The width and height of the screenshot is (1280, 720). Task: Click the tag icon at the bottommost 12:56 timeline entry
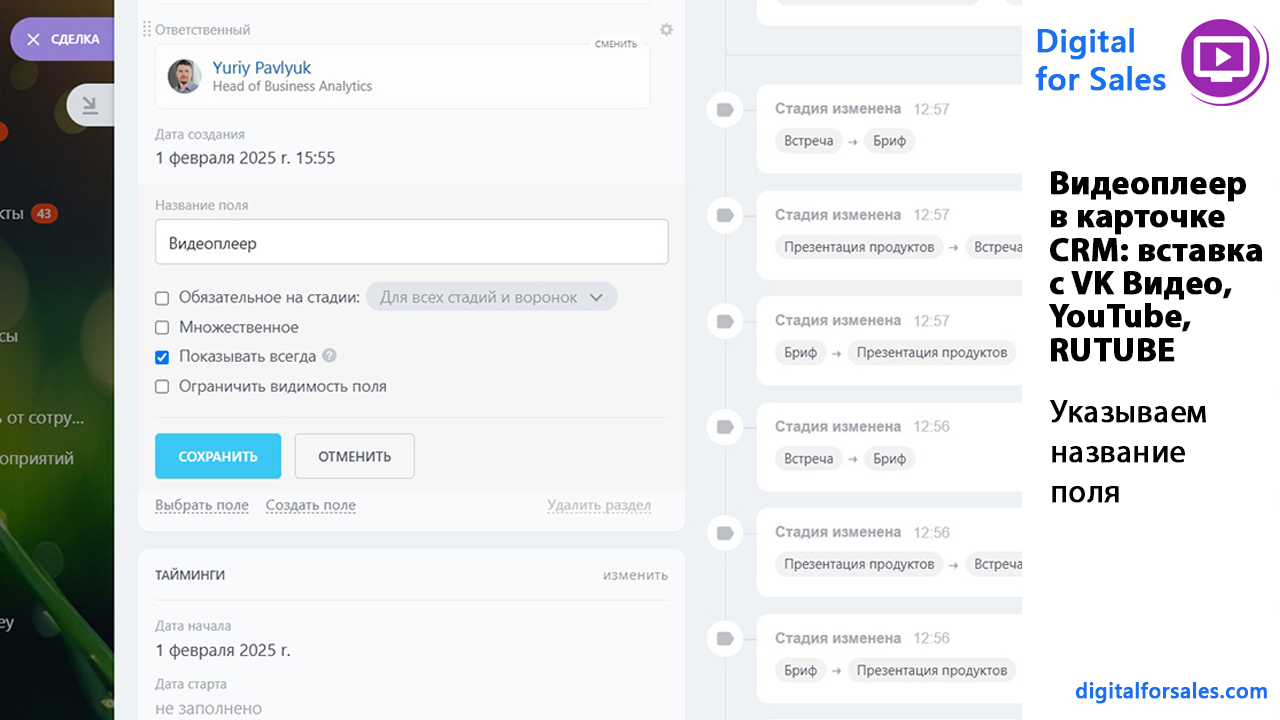point(725,639)
